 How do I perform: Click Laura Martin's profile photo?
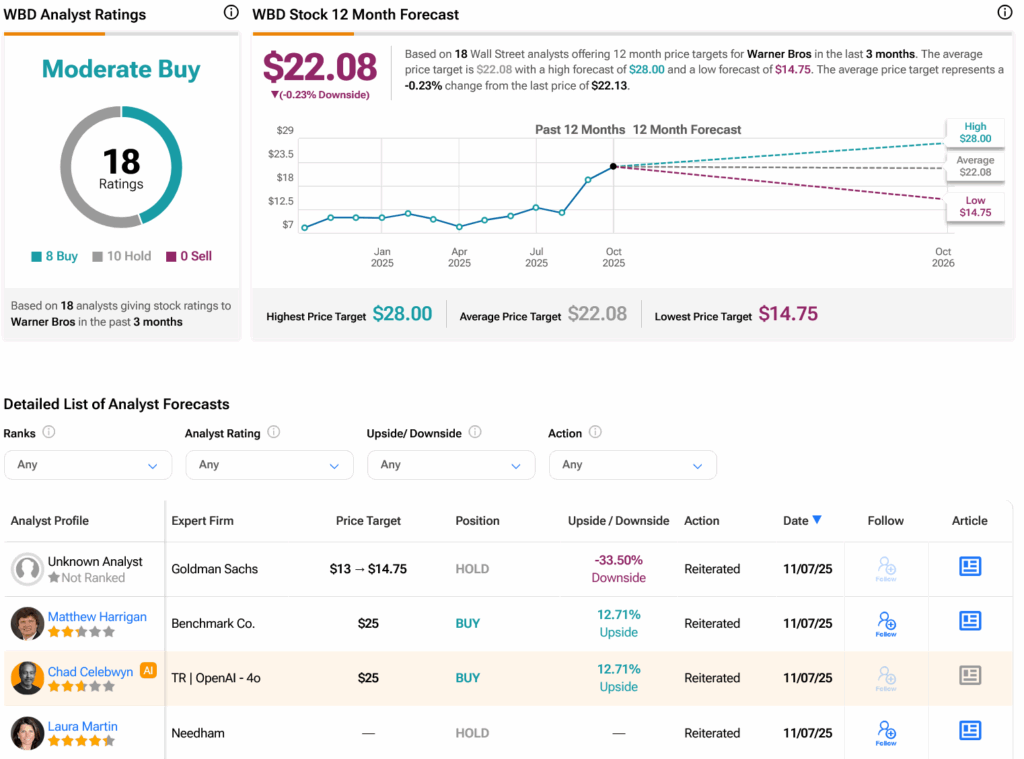click(x=27, y=733)
